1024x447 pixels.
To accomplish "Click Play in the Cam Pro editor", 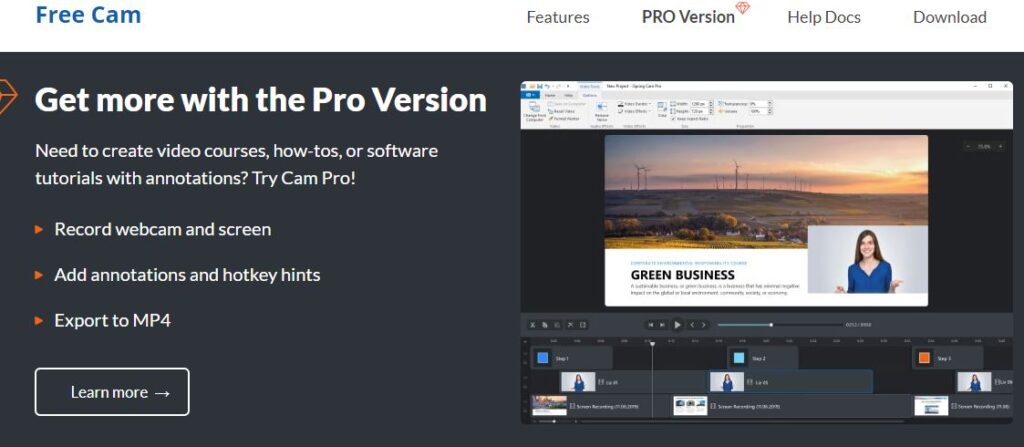I will coord(677,325).
